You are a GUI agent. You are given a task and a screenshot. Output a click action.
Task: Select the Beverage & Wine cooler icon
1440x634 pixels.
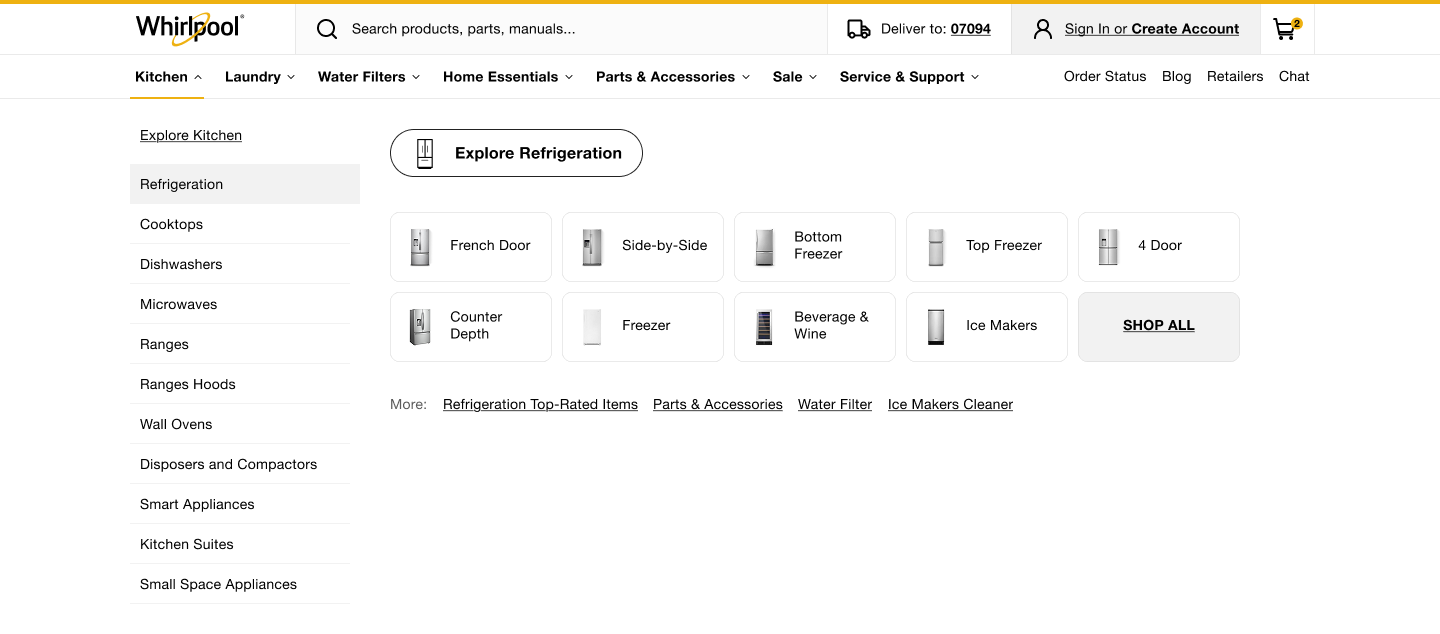point(764,327)
